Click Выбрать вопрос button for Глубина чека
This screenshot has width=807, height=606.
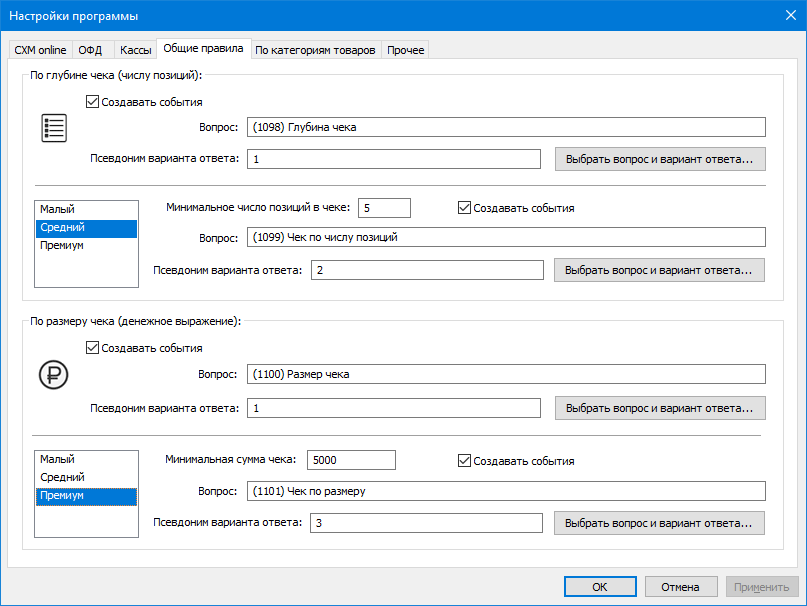[x=659, y=159]
